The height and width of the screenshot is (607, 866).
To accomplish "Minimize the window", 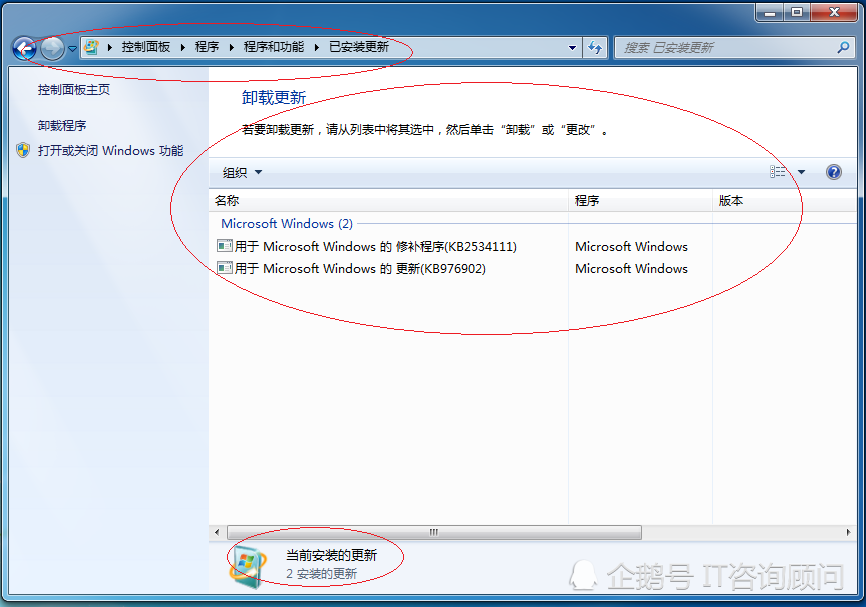I will click(770, 12).
